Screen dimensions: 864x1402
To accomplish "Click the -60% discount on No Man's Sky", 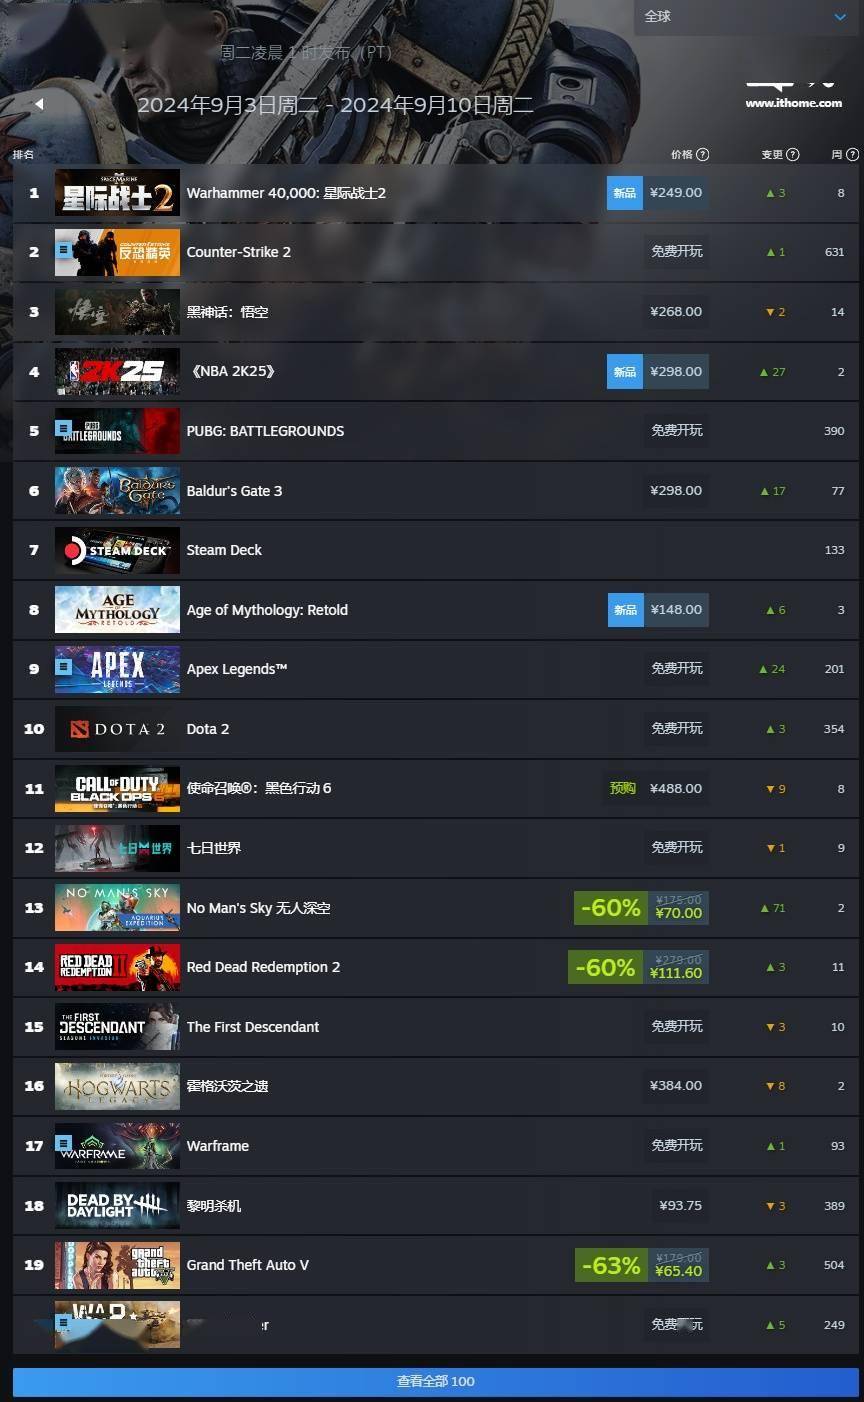I will point(608,908).
